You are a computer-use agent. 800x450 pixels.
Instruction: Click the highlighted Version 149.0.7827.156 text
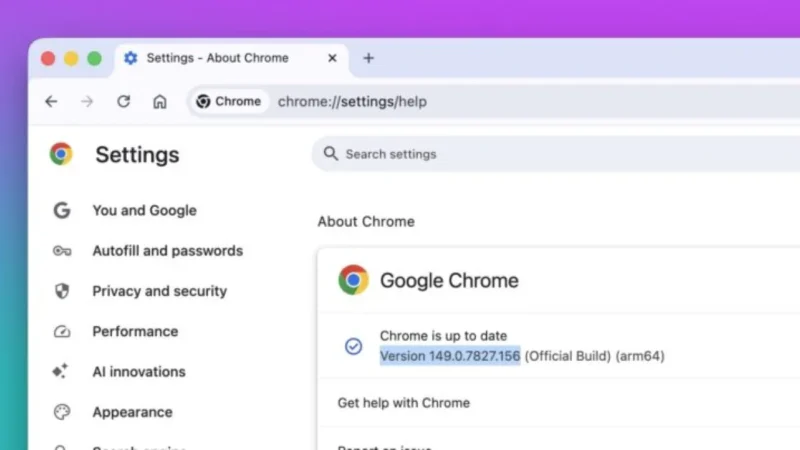pos(450,356)
